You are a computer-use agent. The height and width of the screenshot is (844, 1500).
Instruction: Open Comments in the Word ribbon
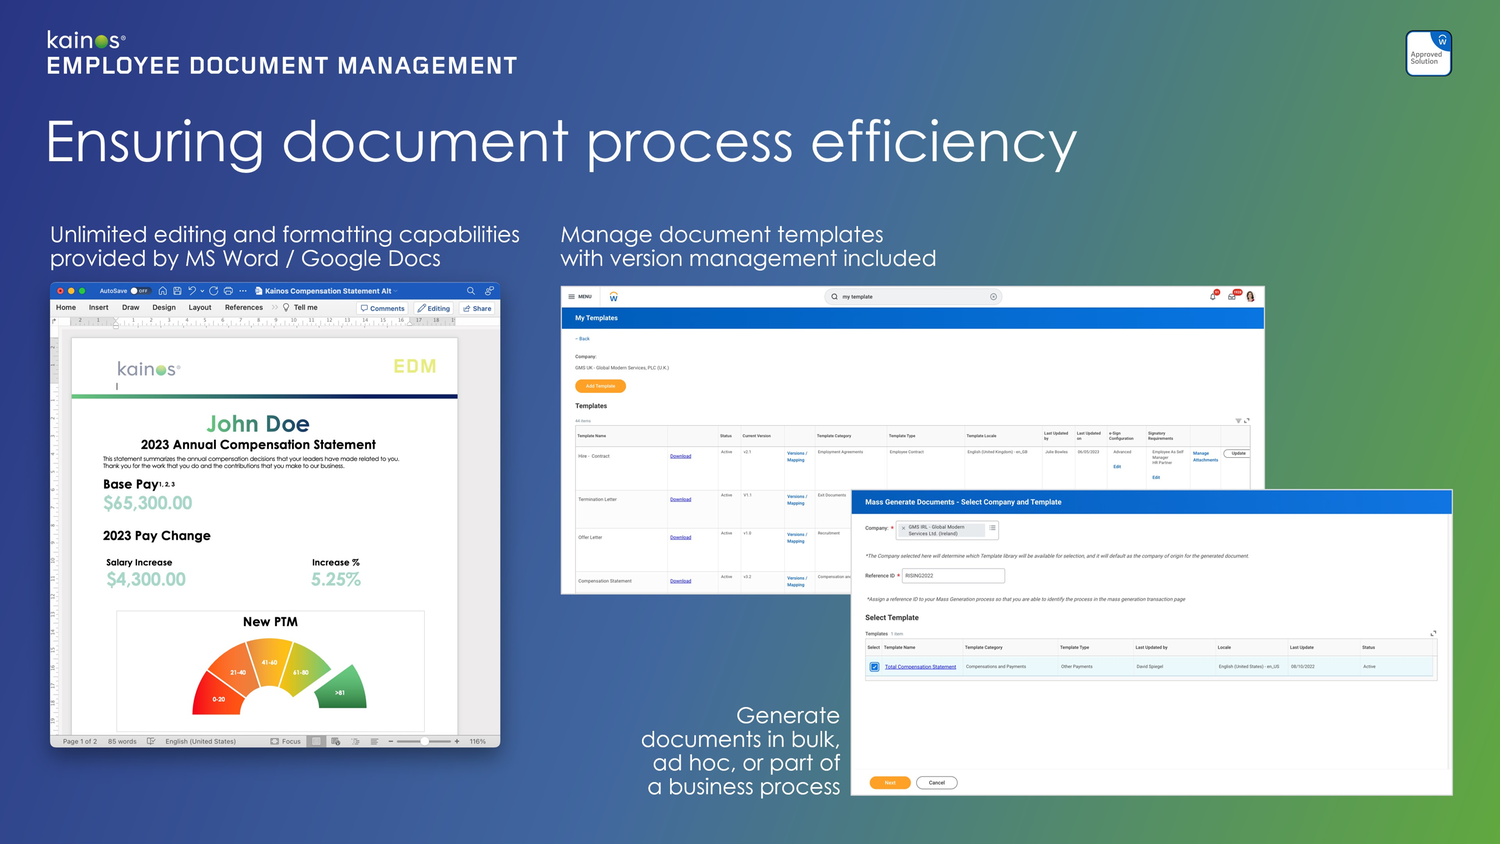pos(383,308)
